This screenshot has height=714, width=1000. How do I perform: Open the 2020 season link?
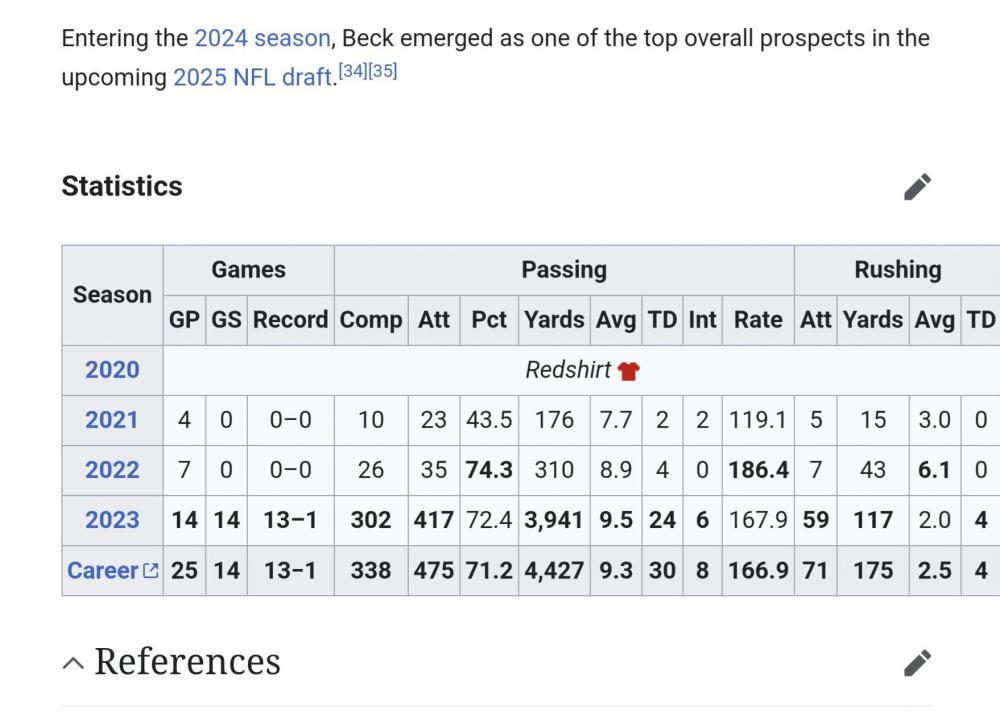[112, 370]
